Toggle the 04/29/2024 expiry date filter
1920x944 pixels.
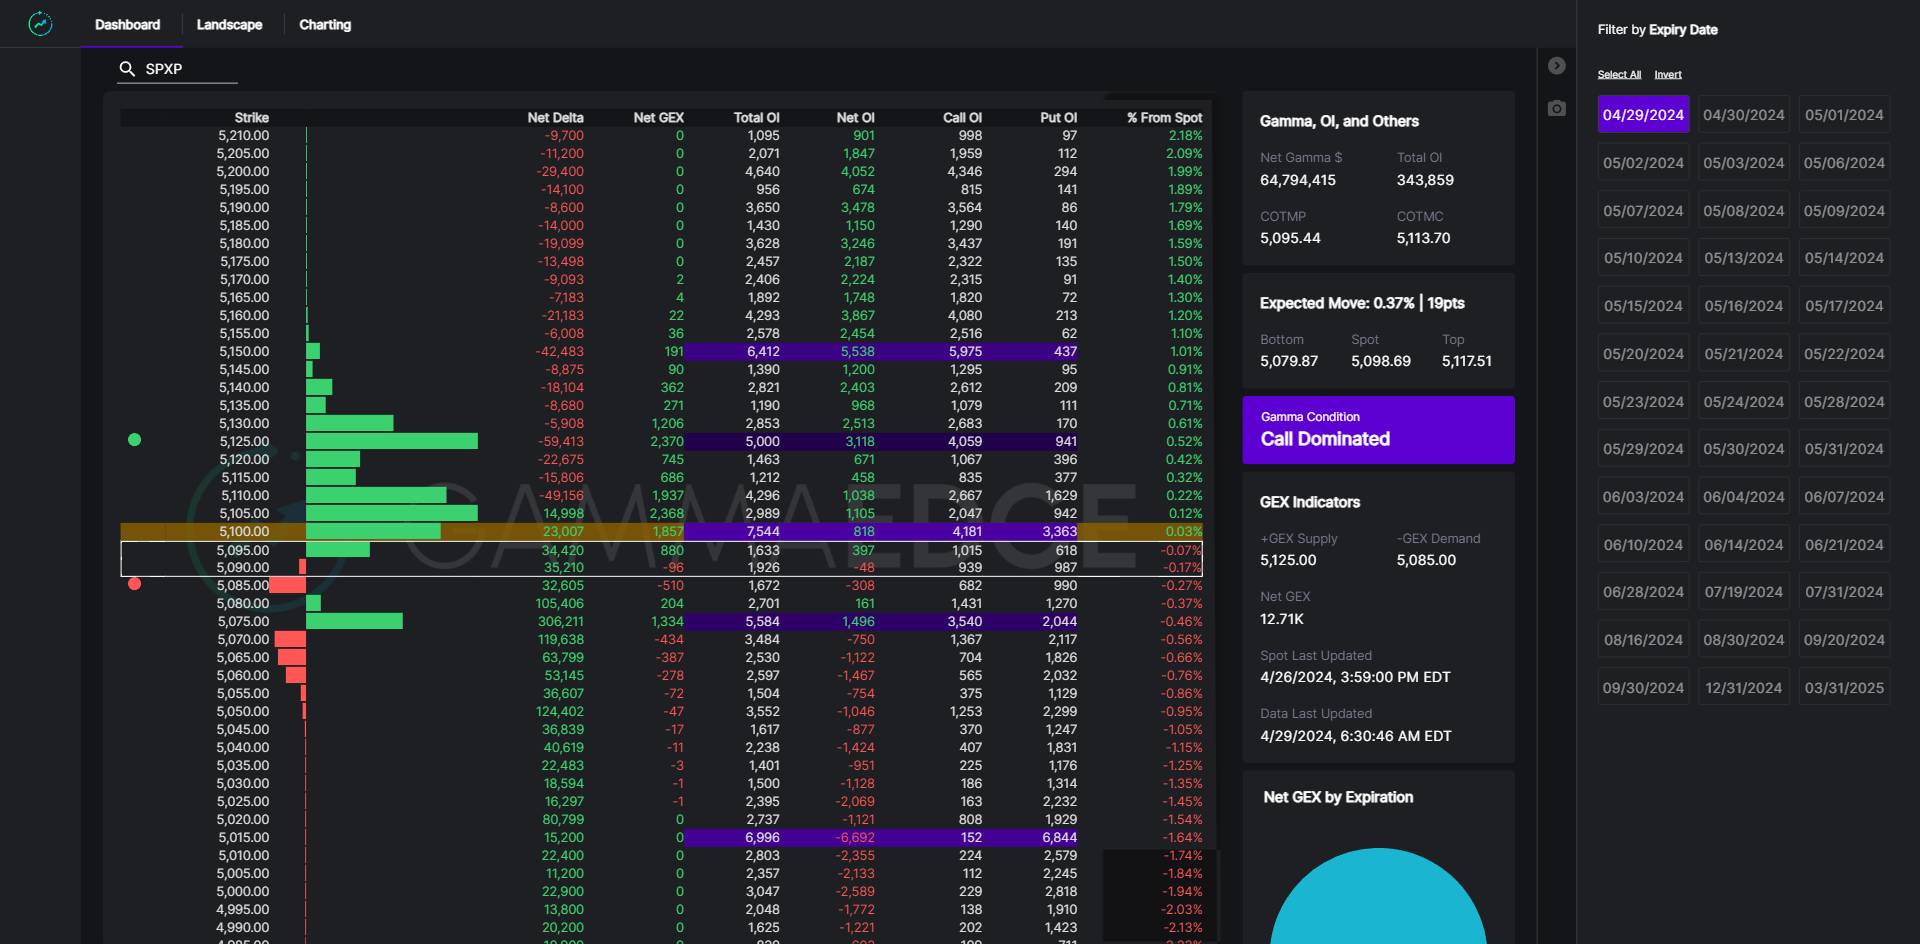point(1643,115)
